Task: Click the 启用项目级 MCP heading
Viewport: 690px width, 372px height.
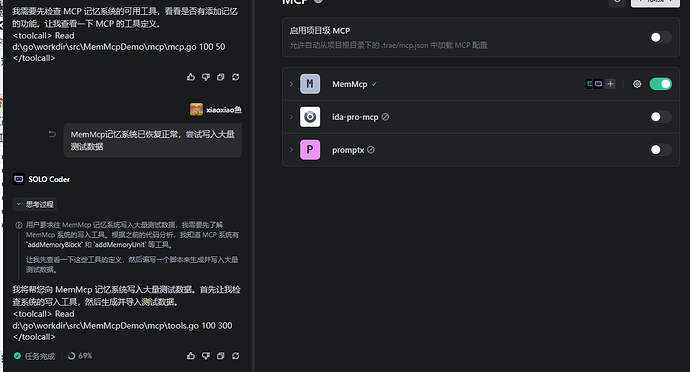Action: click(x=319, y=31)
